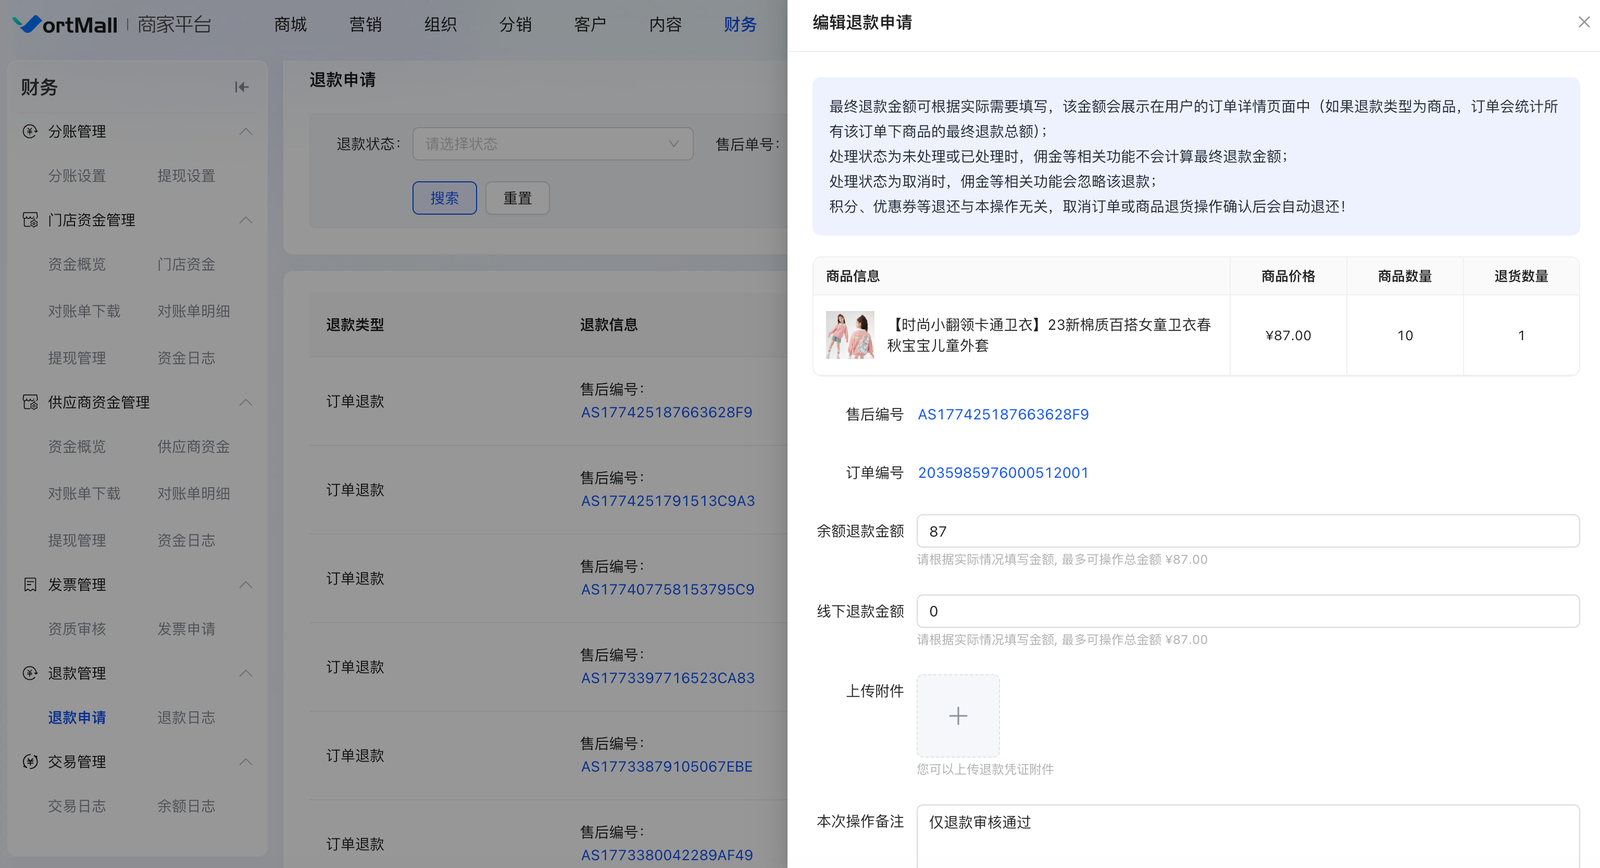Click the 重置 button

point(517,198)
